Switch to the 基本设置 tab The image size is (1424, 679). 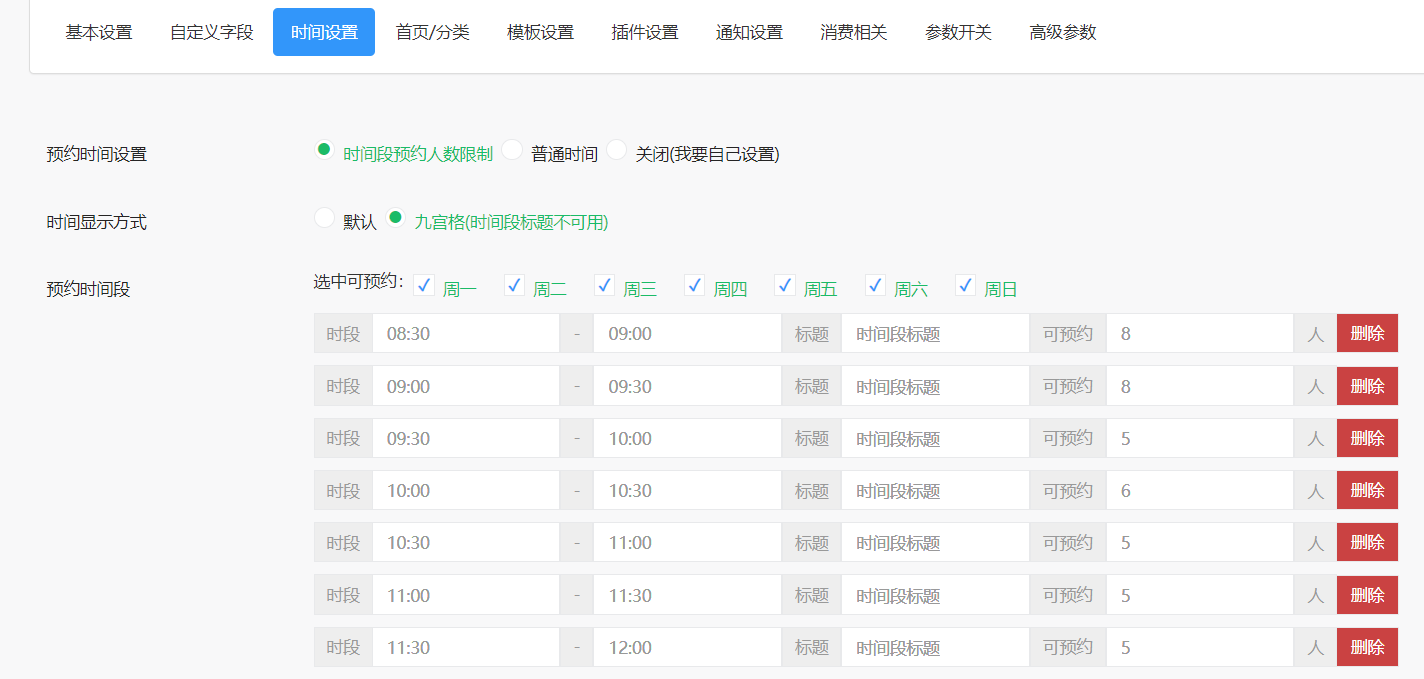(x=98, y=31)
